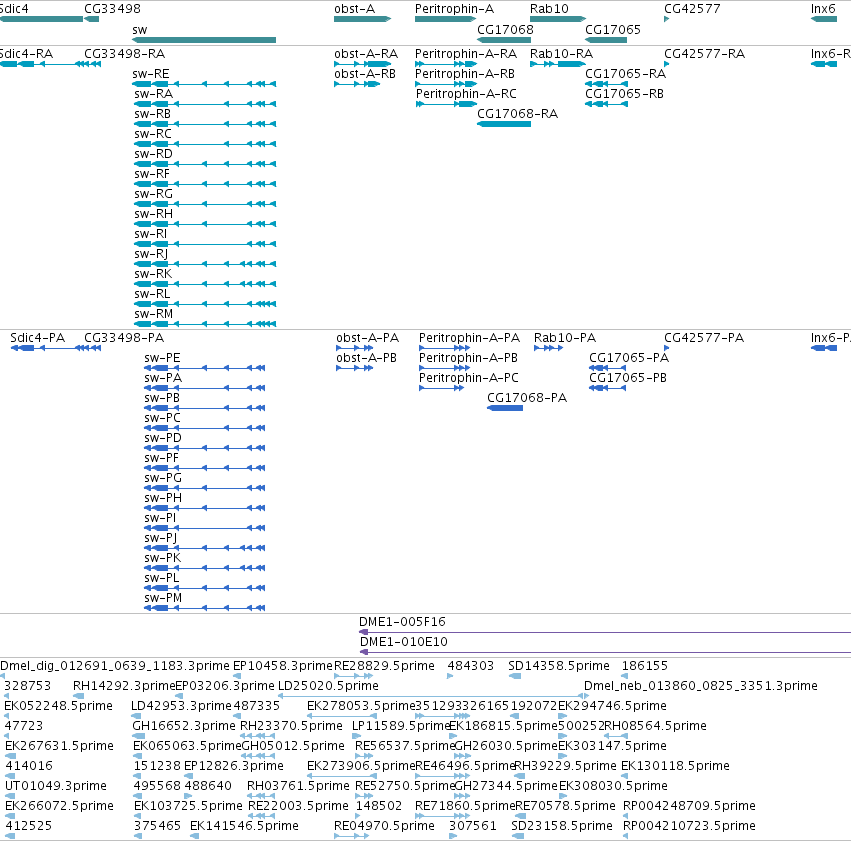Select obst-A-RB transcript
Image resolution: width=851 pixels, height=841 pixels.
(x=357, y=84)
